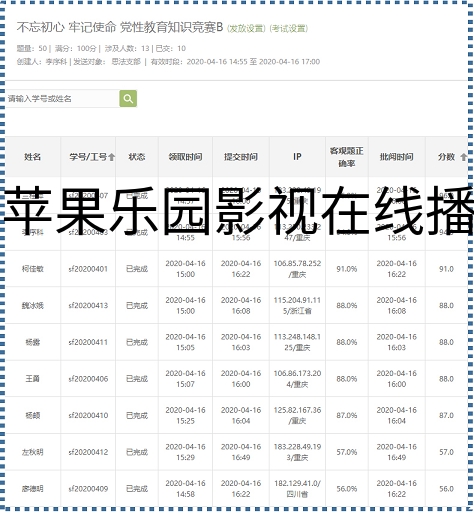Click student ID sf20200413
This screenshot has width=474, height=513.
(88, 305)
